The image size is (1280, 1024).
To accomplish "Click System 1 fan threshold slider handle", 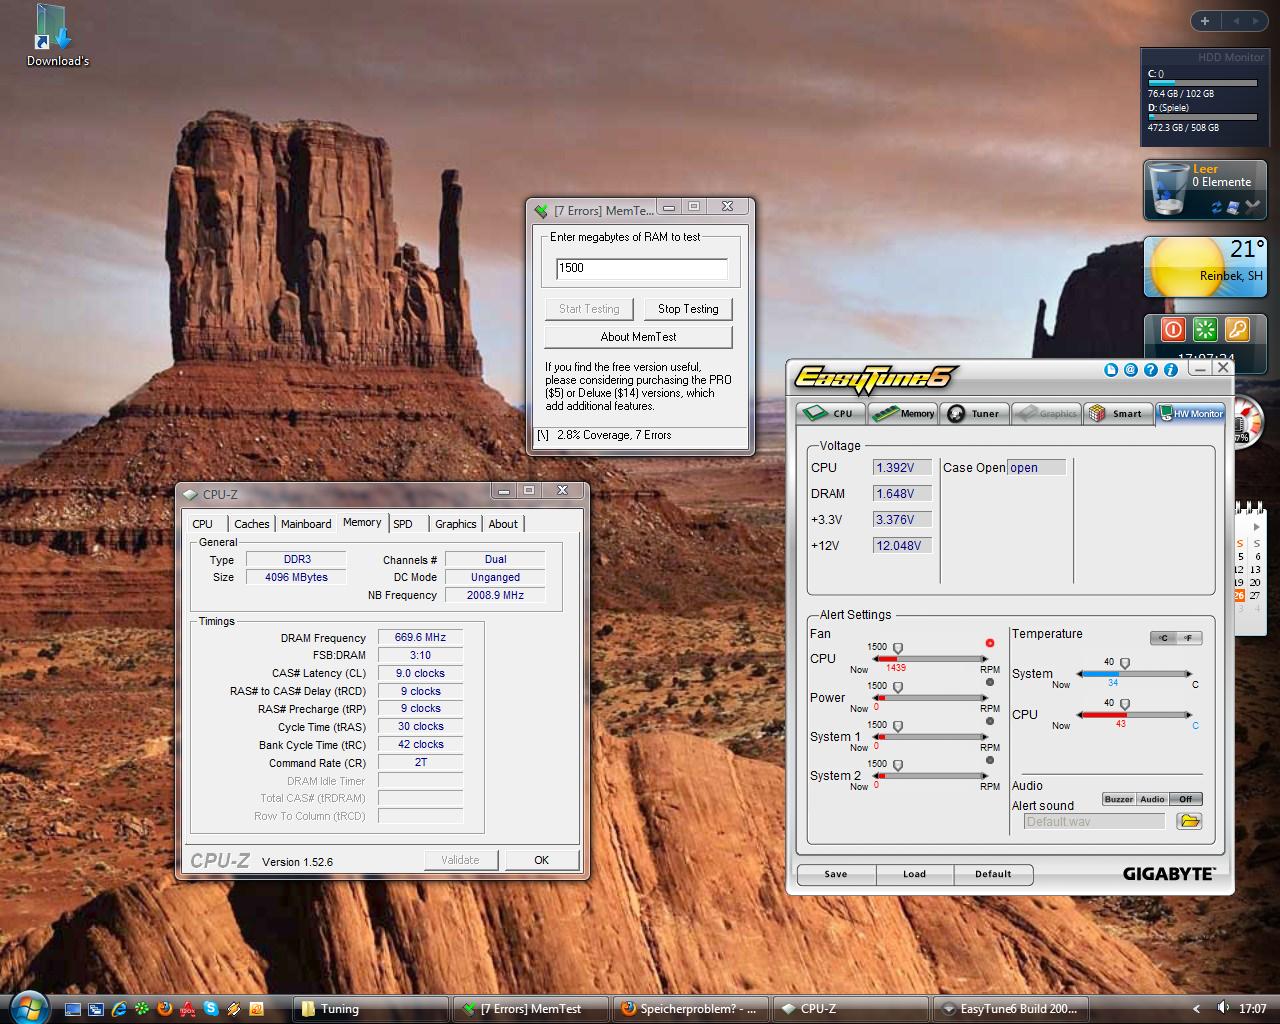I will click(898, 727).
